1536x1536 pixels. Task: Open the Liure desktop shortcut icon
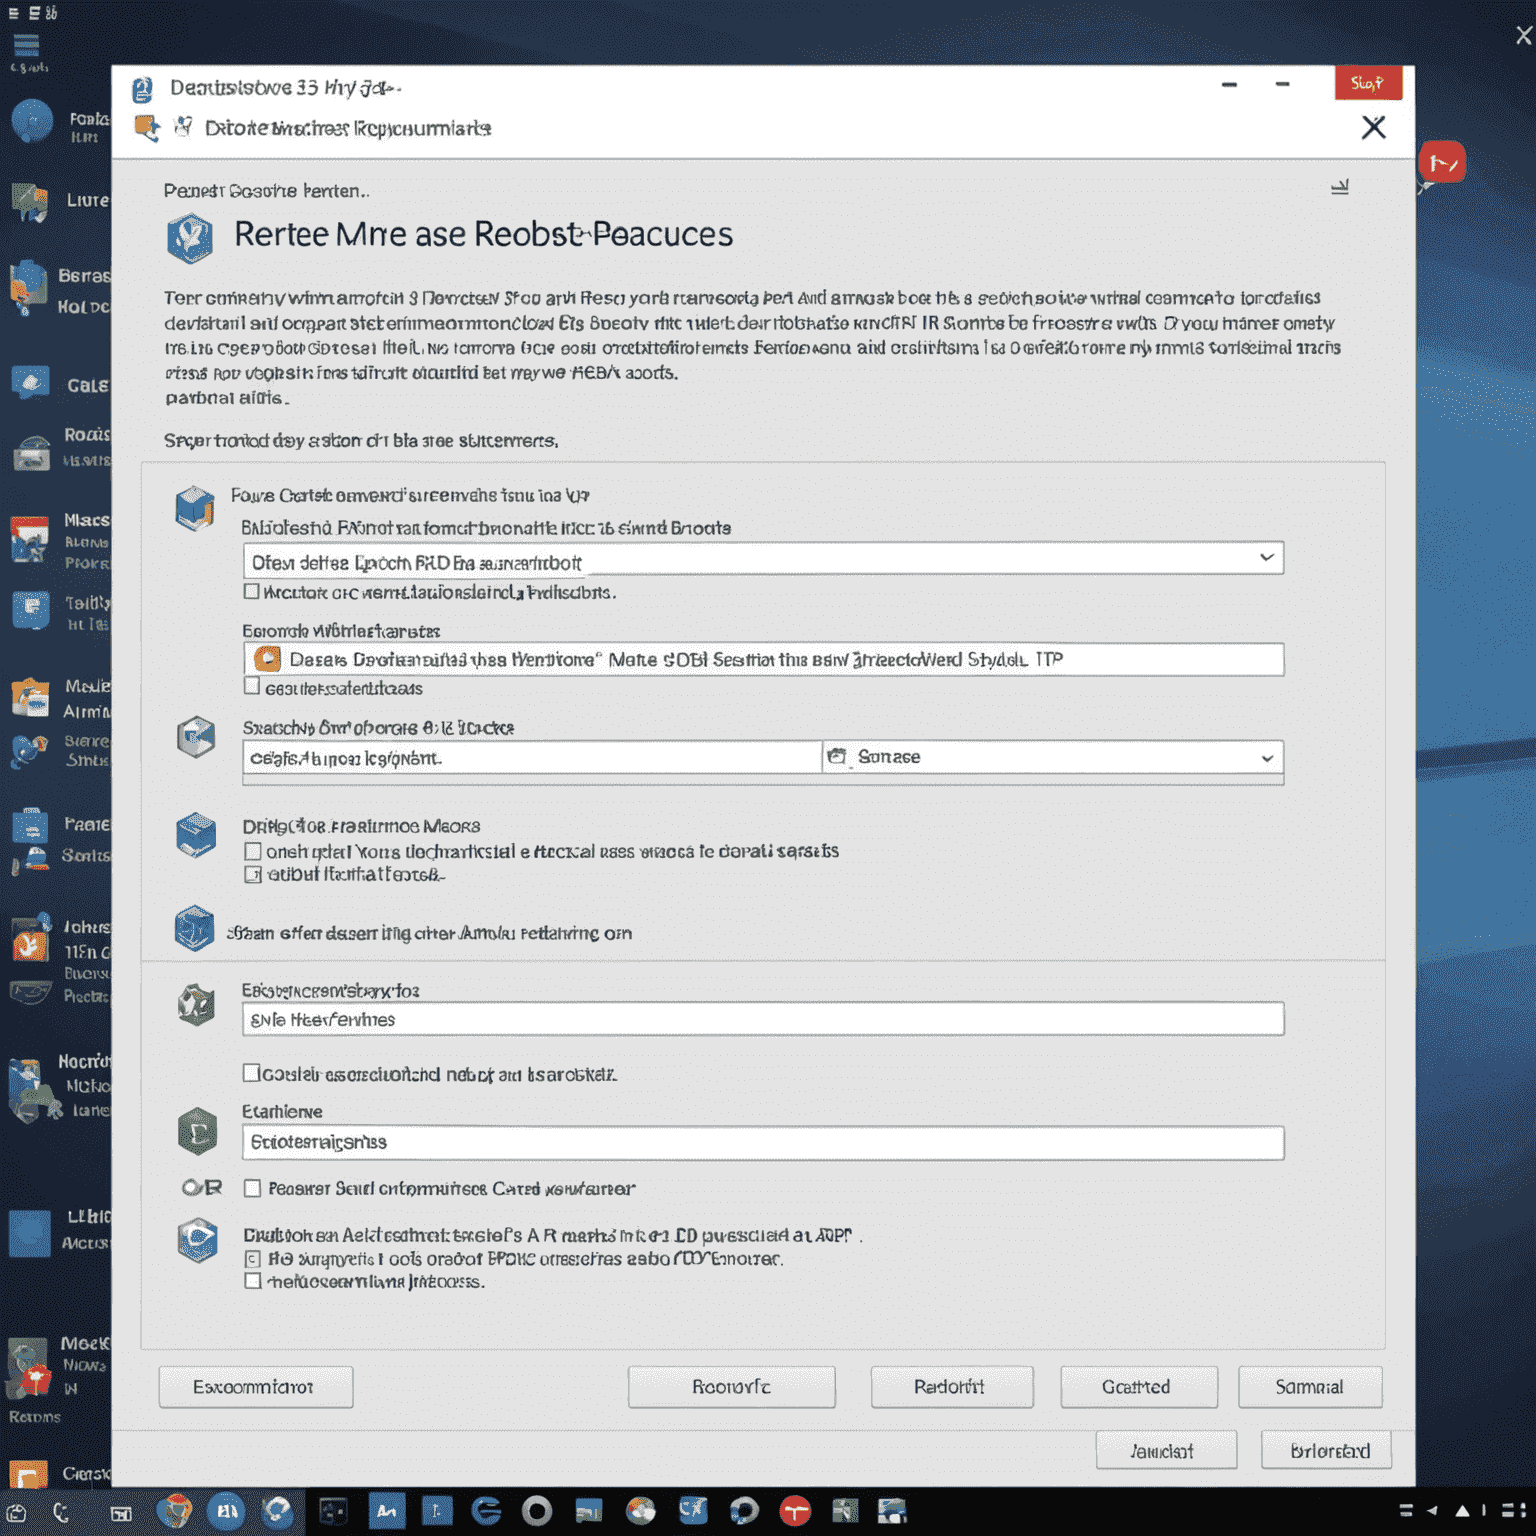point(31,203)
